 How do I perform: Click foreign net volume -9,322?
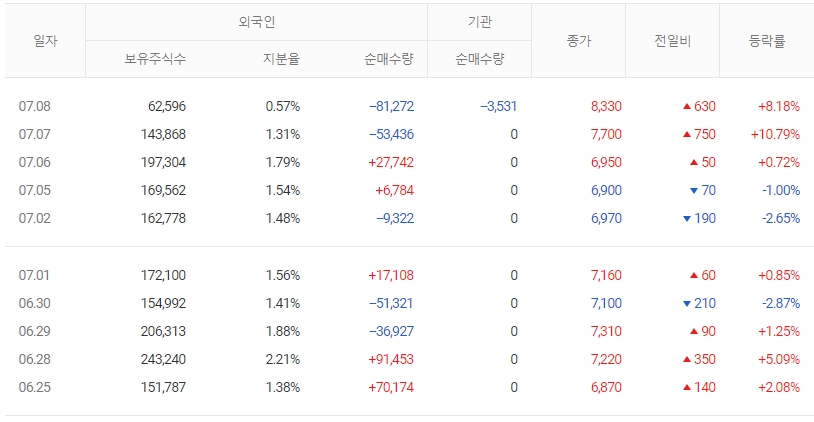pyautogui.click(x=395, y=219)
